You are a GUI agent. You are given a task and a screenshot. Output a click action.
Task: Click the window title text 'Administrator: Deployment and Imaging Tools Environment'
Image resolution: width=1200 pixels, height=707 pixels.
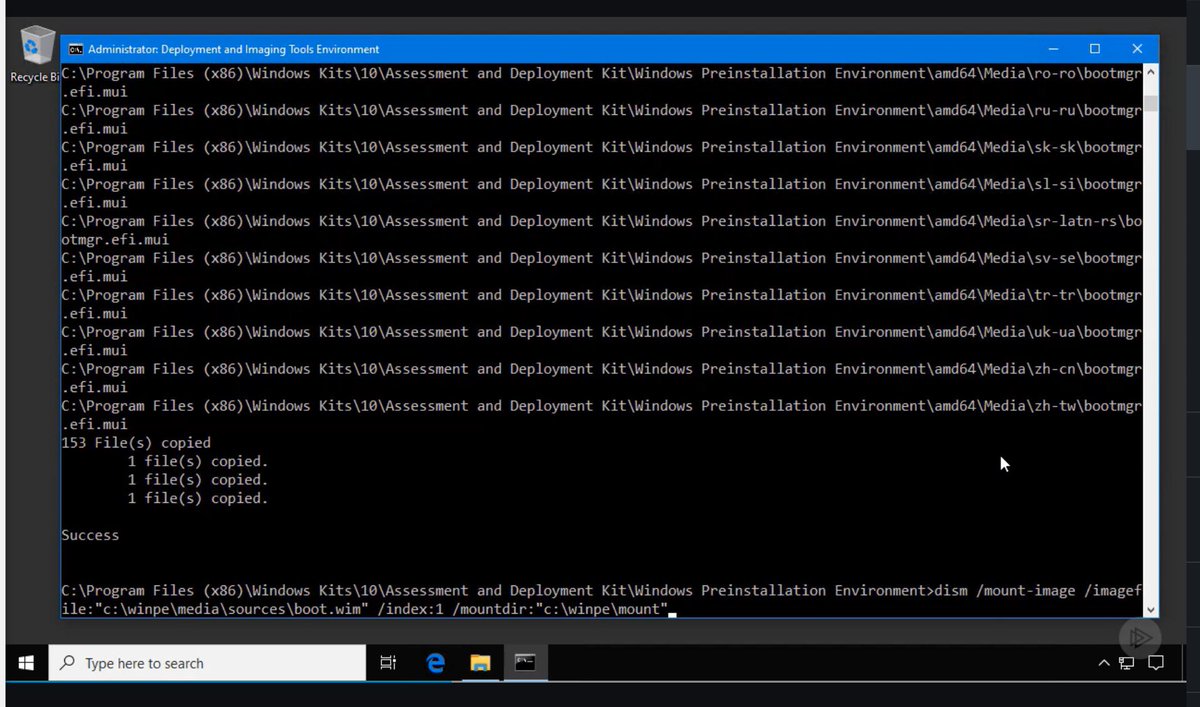234,49
